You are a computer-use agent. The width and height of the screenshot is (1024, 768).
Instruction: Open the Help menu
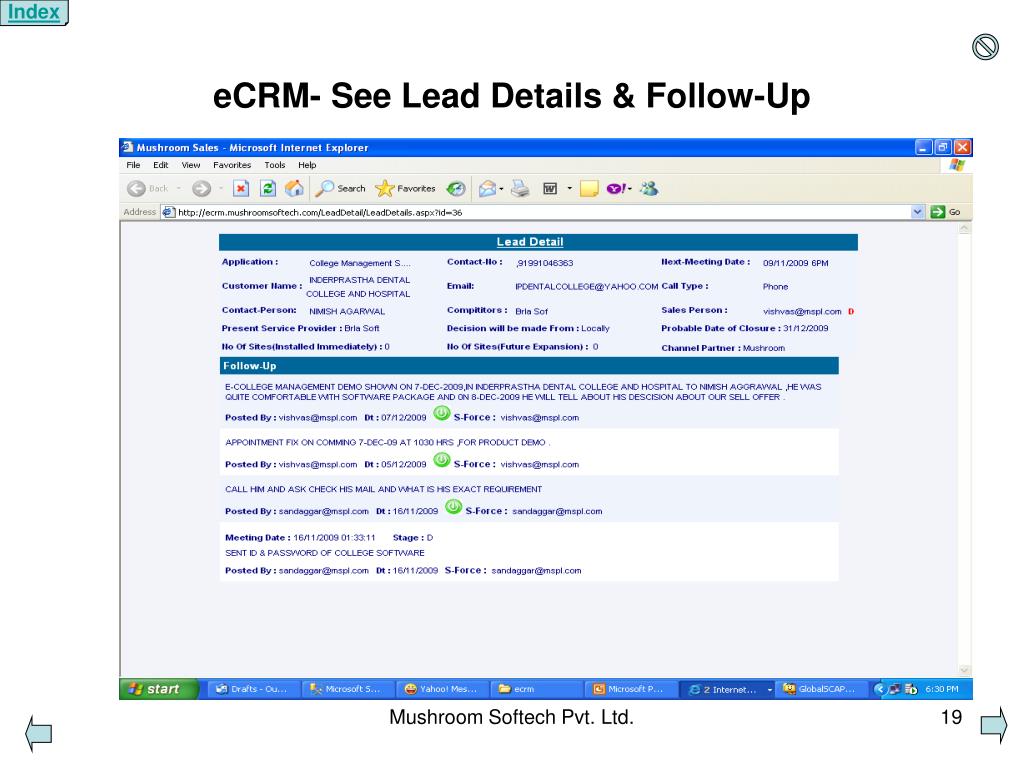tap(307, 165)
